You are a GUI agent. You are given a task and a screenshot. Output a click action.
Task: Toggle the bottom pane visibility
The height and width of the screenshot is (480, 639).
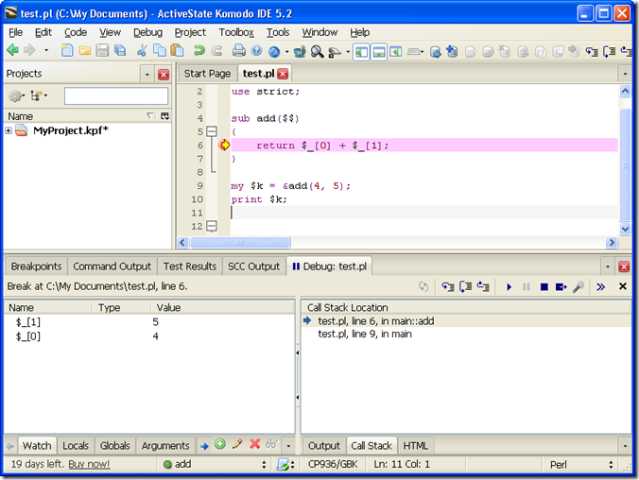[379, 52]
